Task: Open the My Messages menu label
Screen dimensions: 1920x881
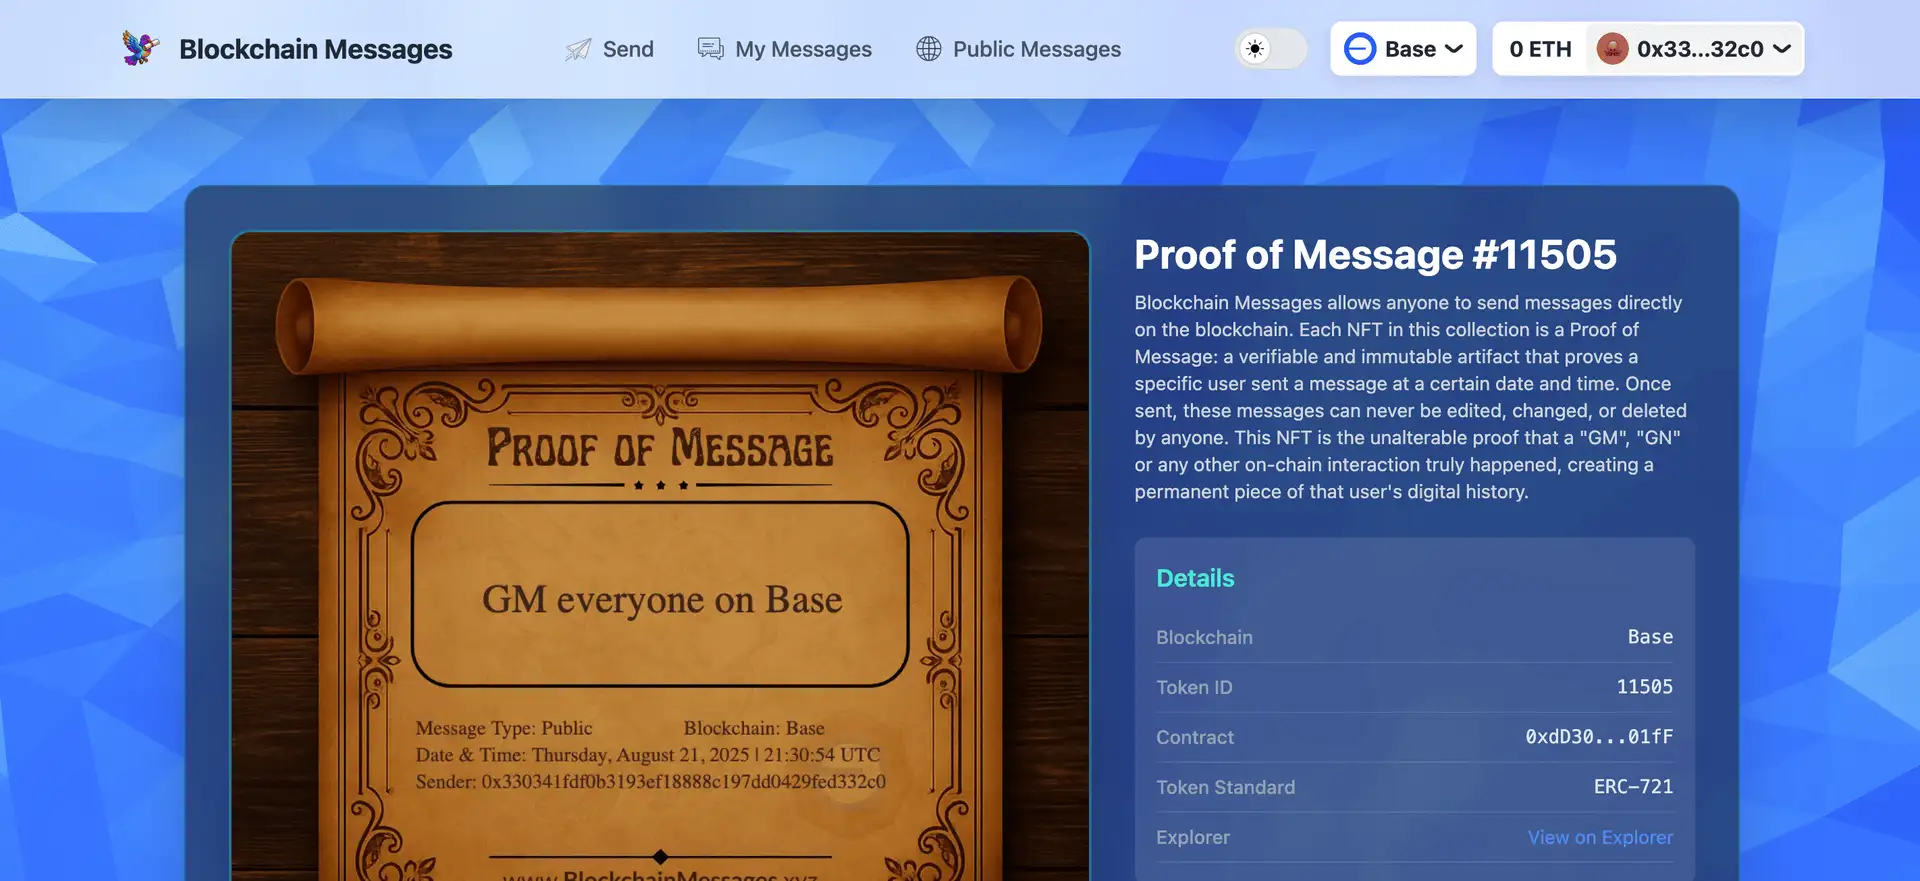Action: point(803,49)
